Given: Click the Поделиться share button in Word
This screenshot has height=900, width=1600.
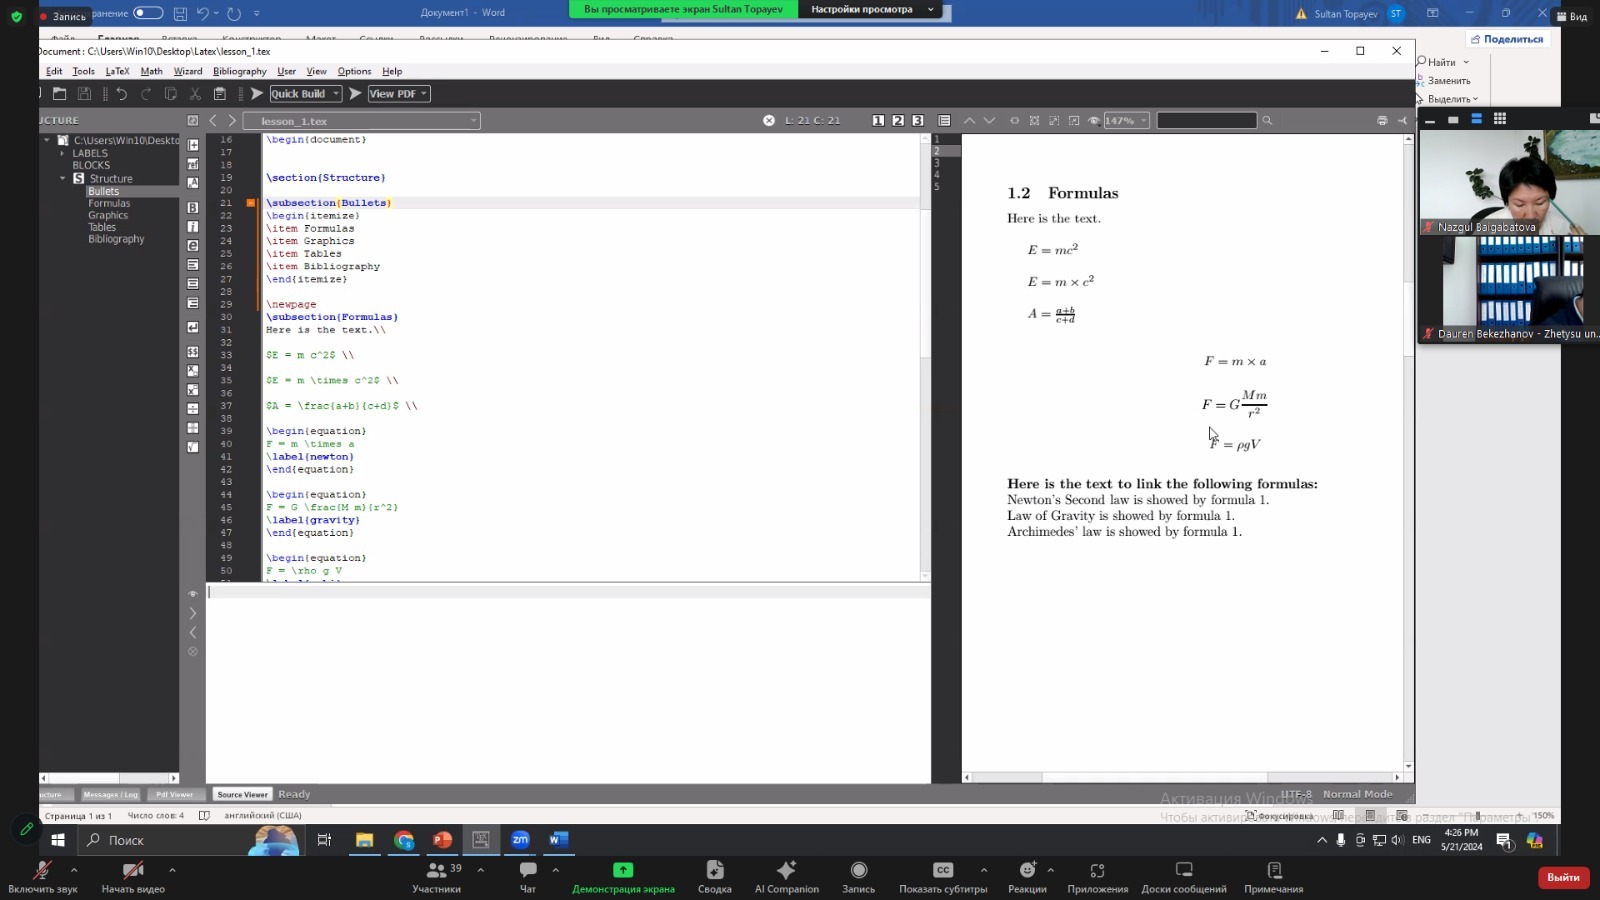Looking at the screenshot, I should [1507, 39].
